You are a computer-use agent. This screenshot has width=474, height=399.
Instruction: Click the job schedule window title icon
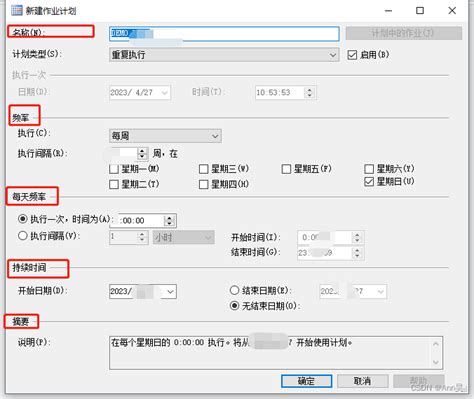tap(17, 11)
